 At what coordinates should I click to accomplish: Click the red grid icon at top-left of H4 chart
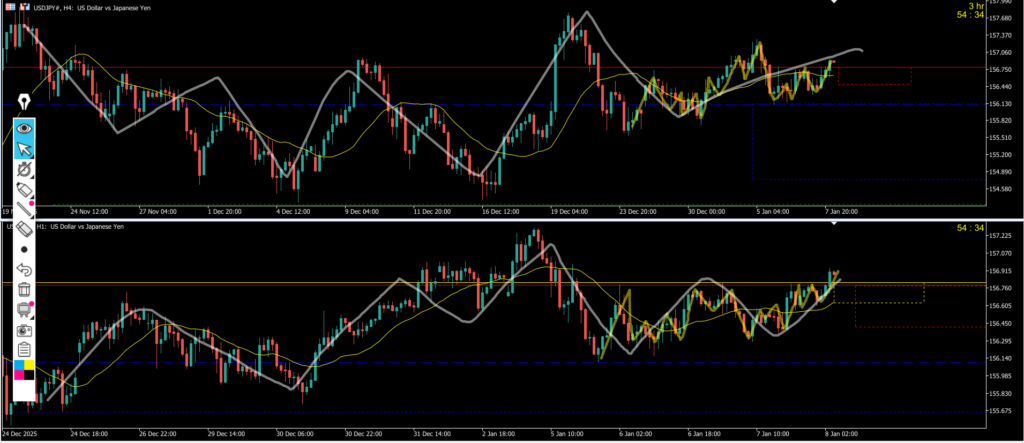(x=9, y=6)
